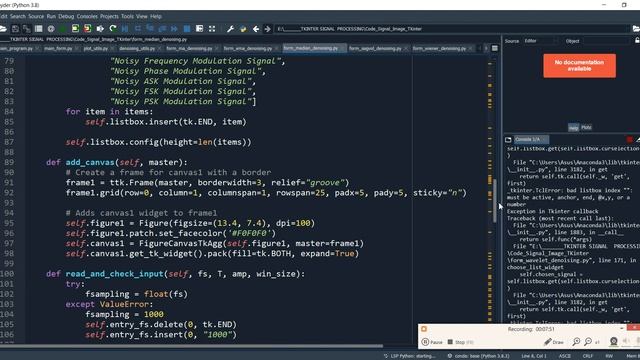This screenshot has height=360, width=640.
Task: Click the symbol finder @ toolbar icon
Action: [x=51, y=29]
